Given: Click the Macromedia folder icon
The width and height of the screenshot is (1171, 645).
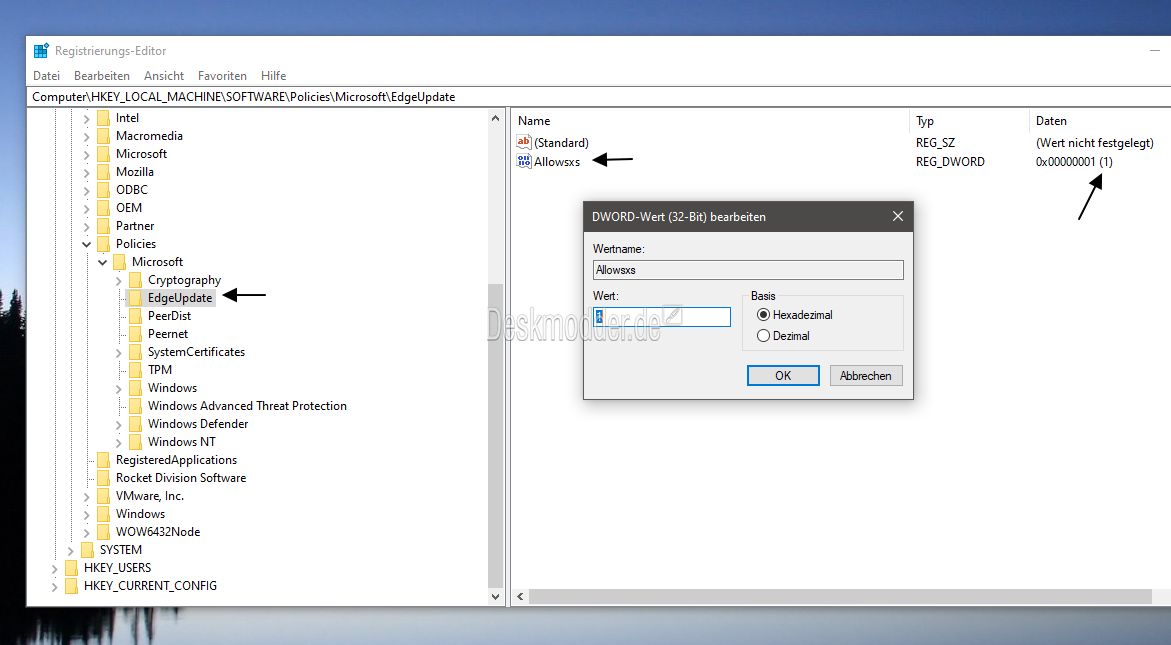Looking at the screenshot, I should [103, 136].
